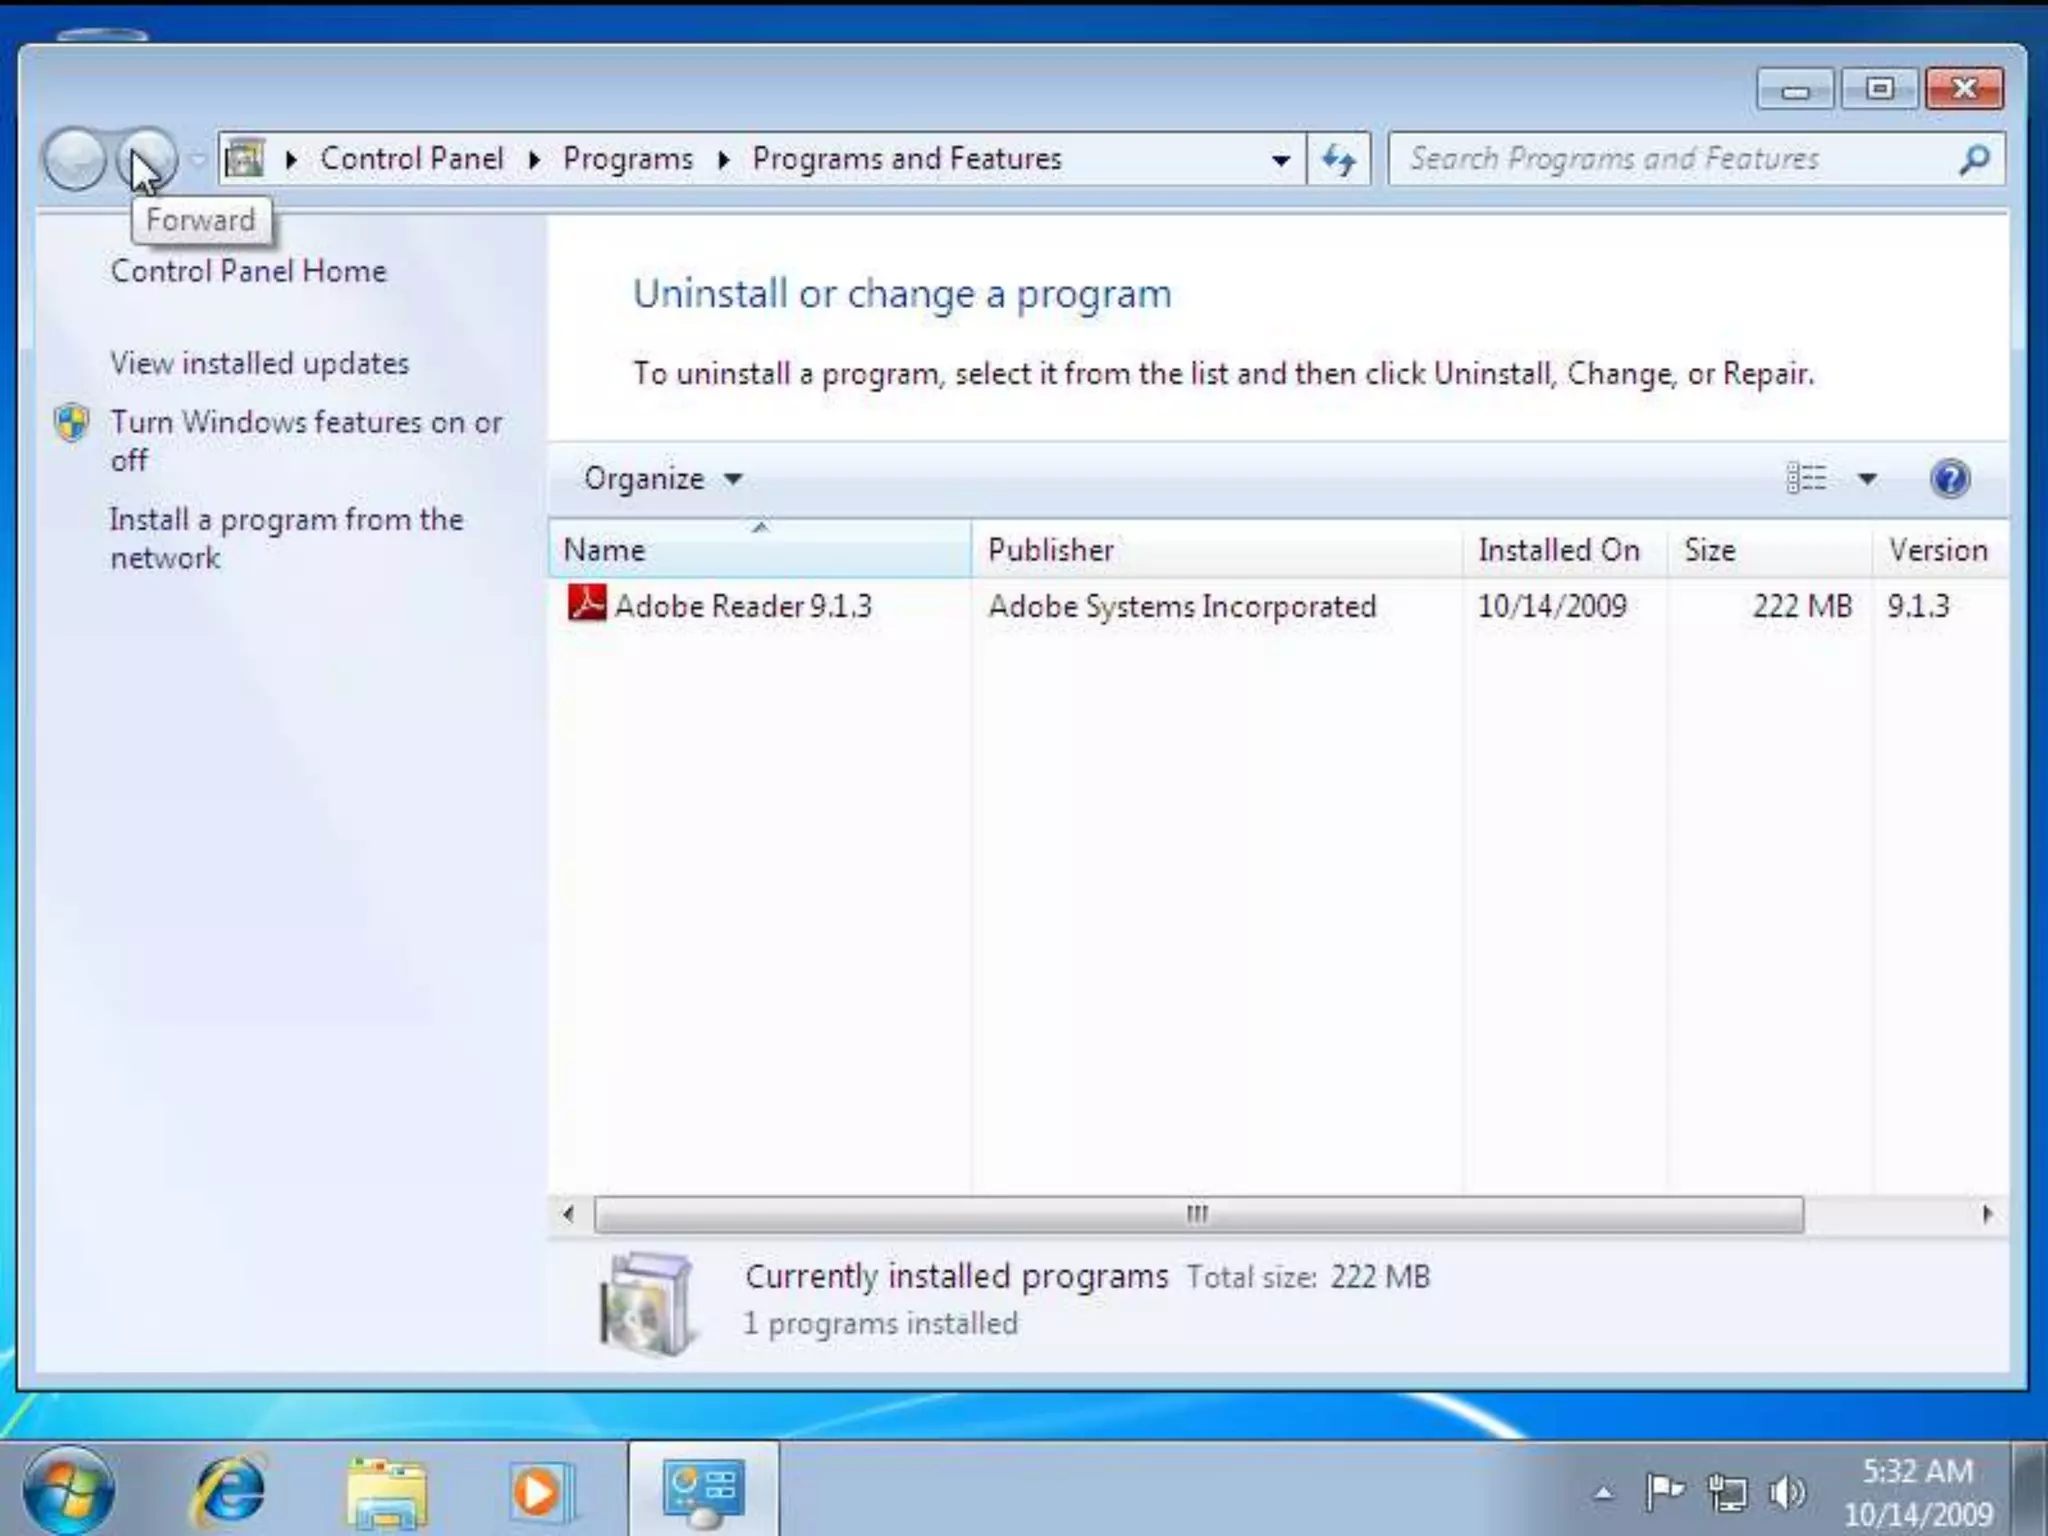Sort by the Publisher column header
Viewport: 2048px width, 1536px height.
pyautogui.click(x=1217, y=549)
